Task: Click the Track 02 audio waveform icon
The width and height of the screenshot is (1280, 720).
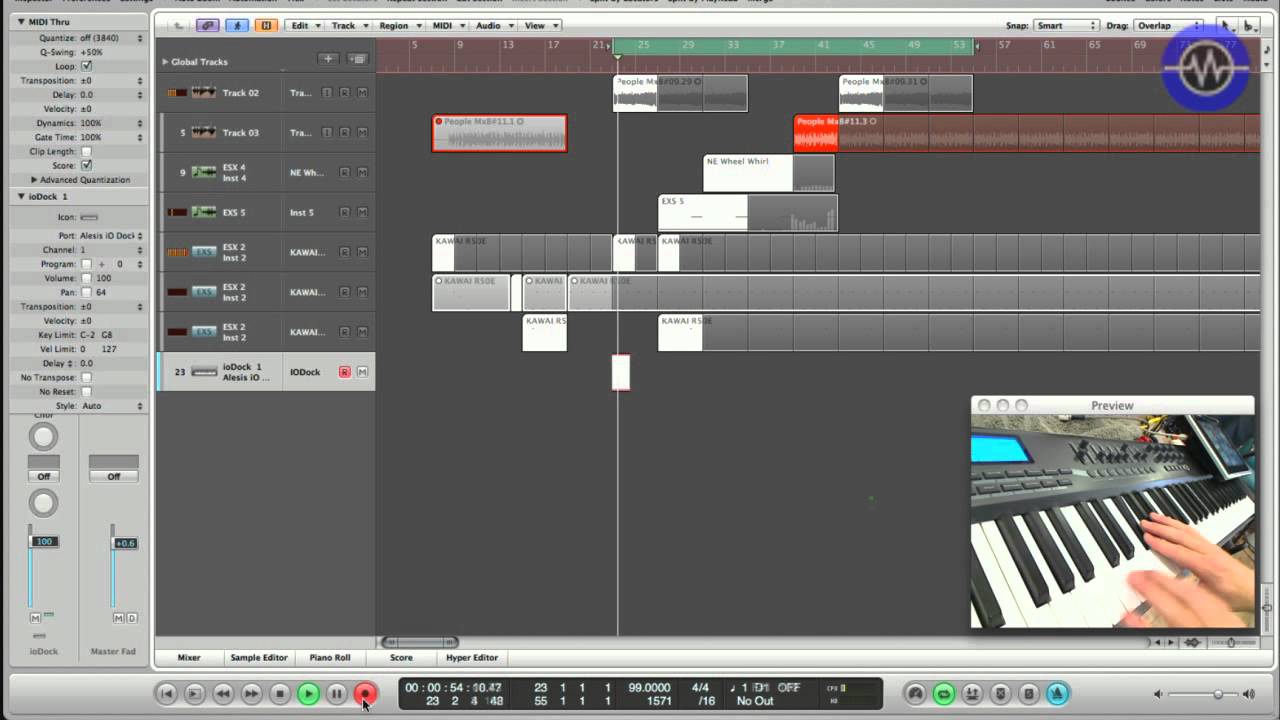Action: [x=204, y=92]
